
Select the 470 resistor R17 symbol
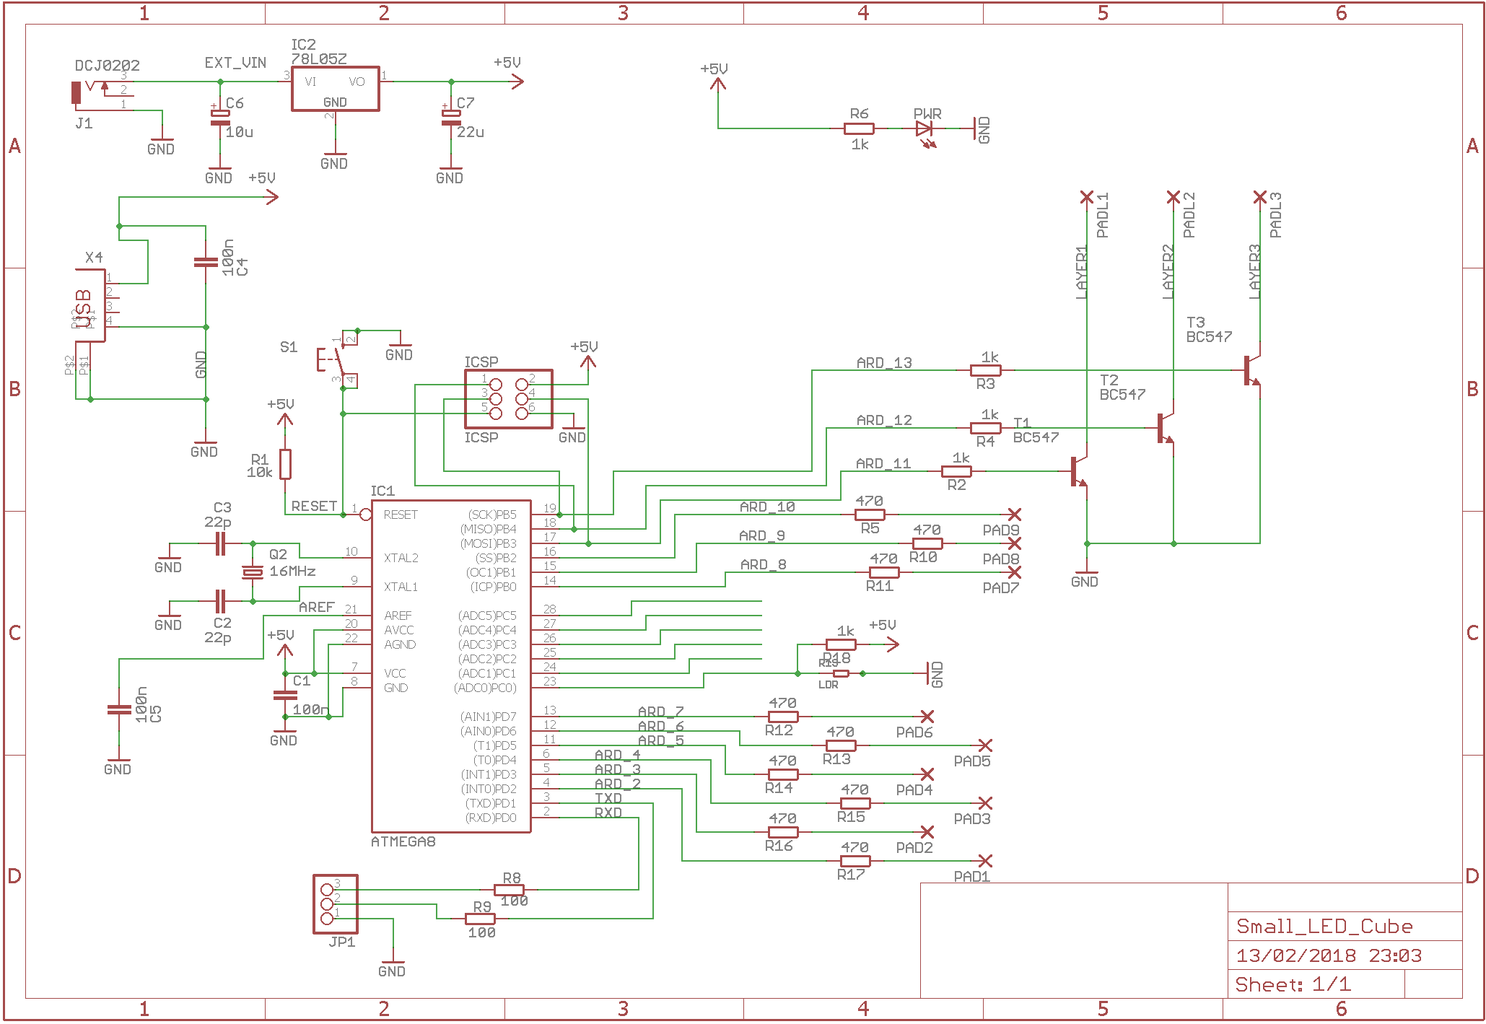tap(855, 861)
